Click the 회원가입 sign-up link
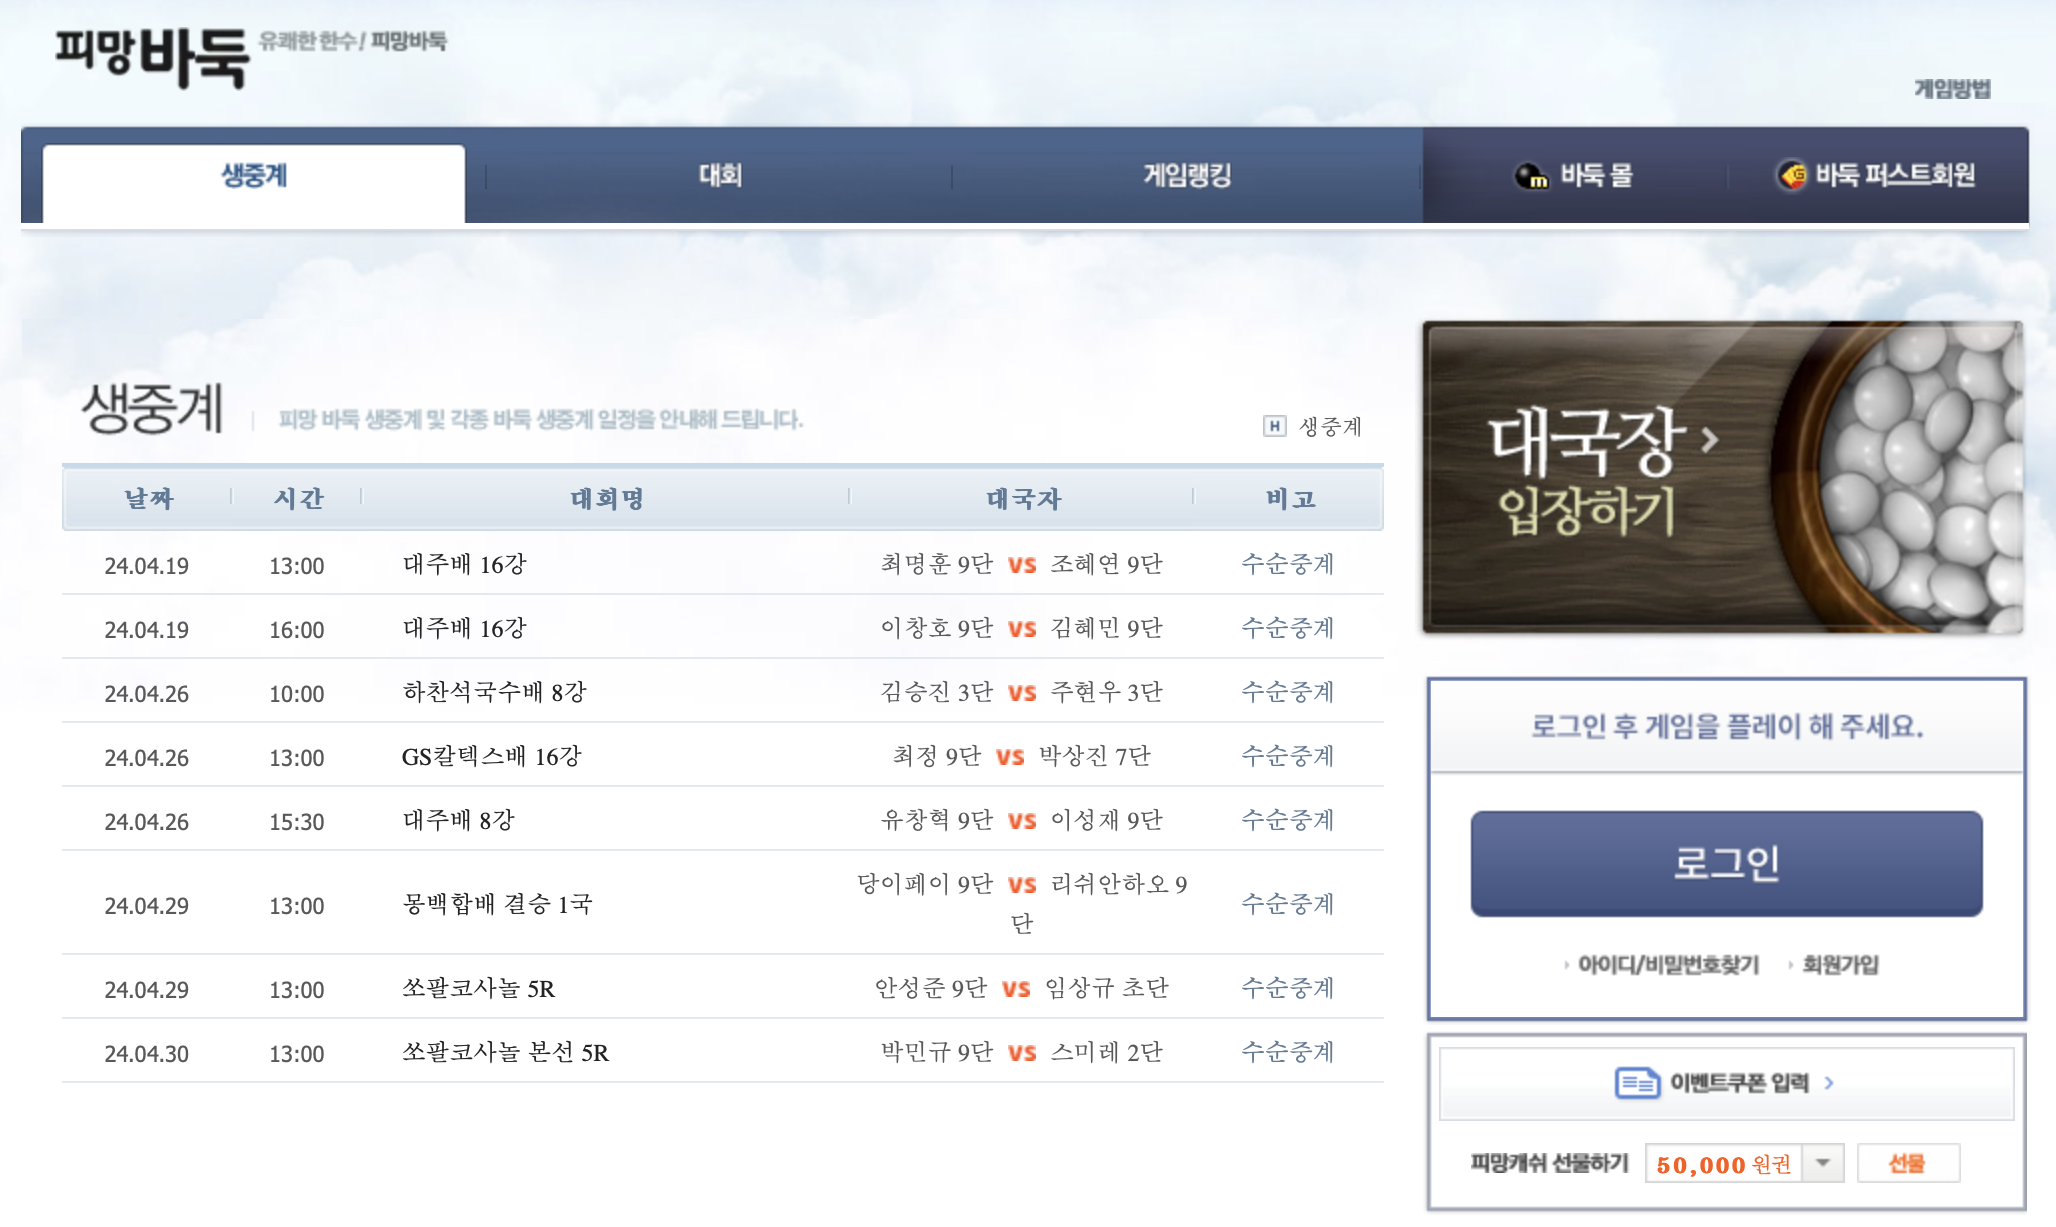This screenshot has height=1227, width=2056. [x=1840, y=965]
